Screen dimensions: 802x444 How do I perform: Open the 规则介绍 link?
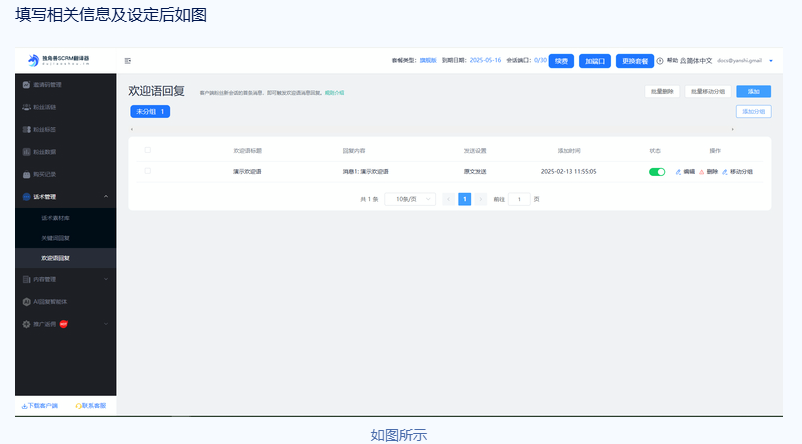coord(335,93)
